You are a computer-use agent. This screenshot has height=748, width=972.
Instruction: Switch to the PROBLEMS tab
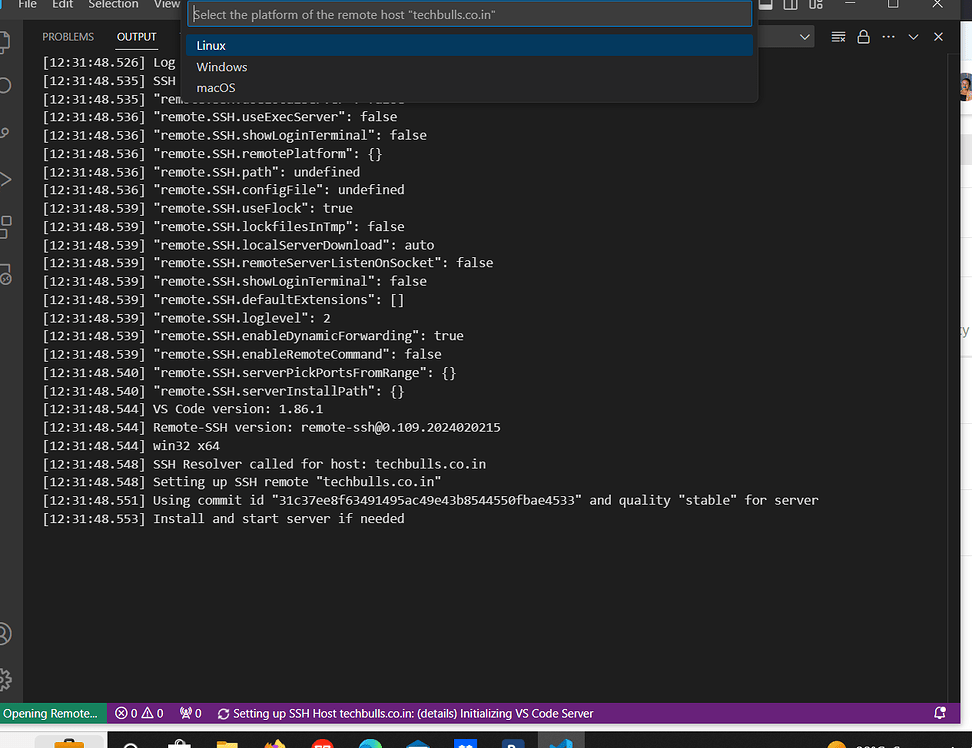(x=68, y=36)
